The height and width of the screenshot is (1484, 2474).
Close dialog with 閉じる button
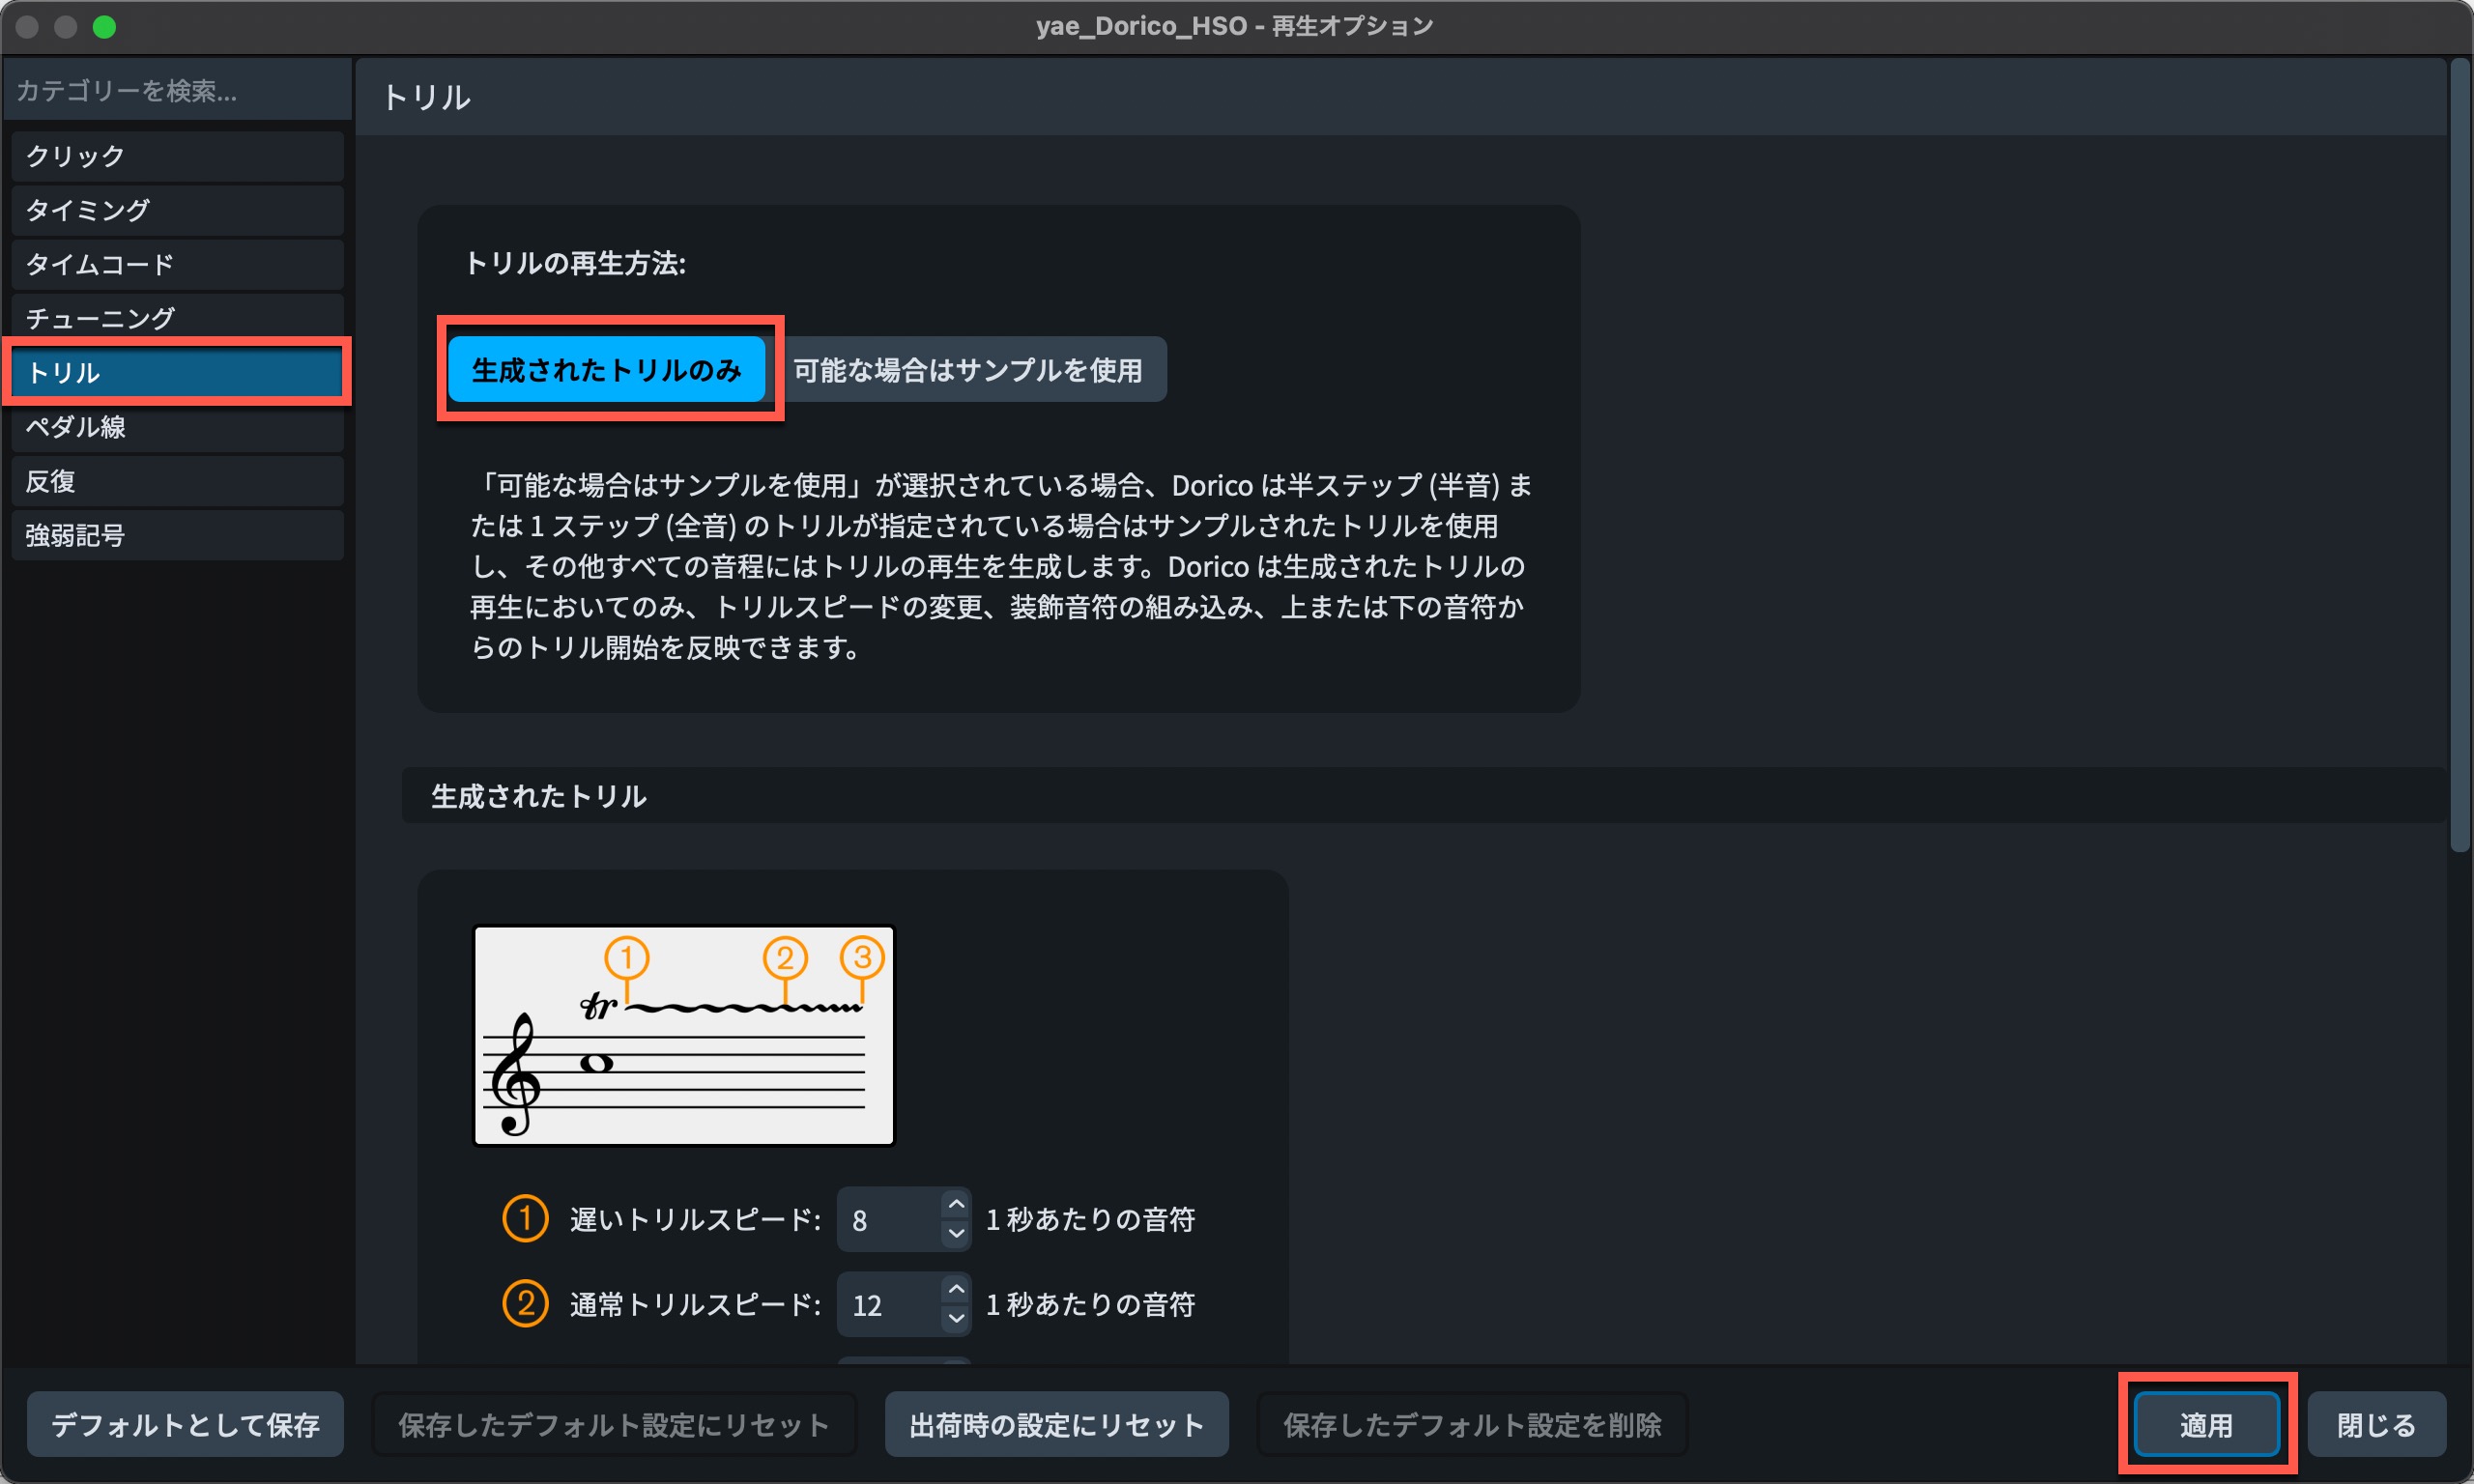pyautogui.click(x=2376, y=1424)
